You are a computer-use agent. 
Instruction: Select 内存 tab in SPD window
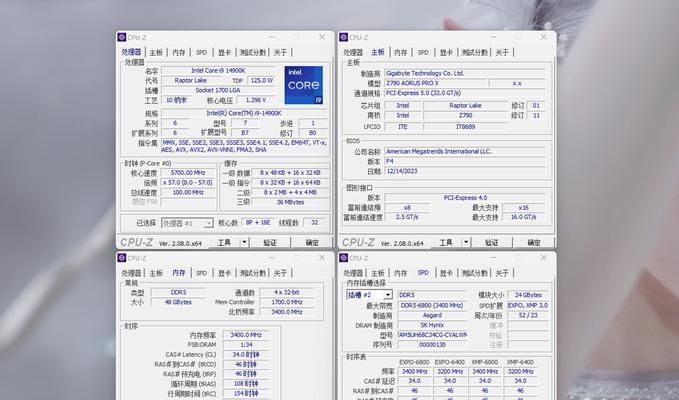pyautogui.click(x=401, y=273)
